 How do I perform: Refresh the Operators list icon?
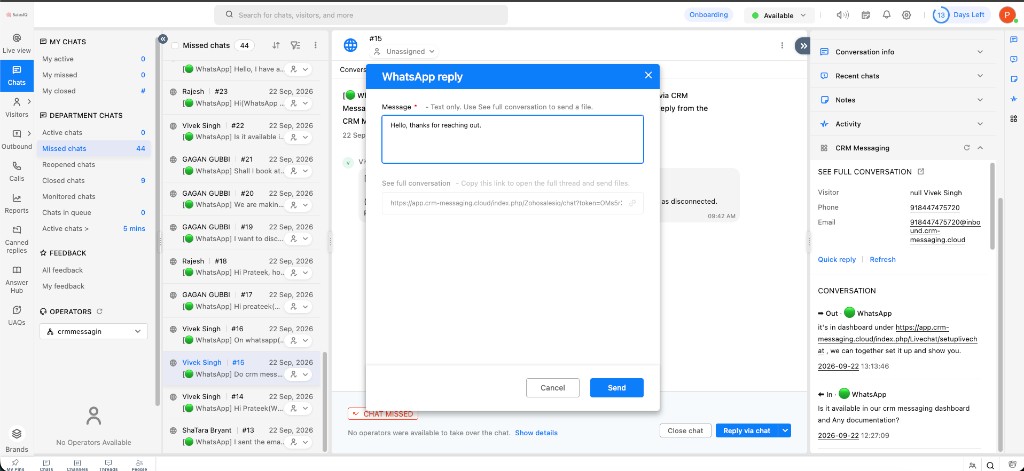[100, 312]
